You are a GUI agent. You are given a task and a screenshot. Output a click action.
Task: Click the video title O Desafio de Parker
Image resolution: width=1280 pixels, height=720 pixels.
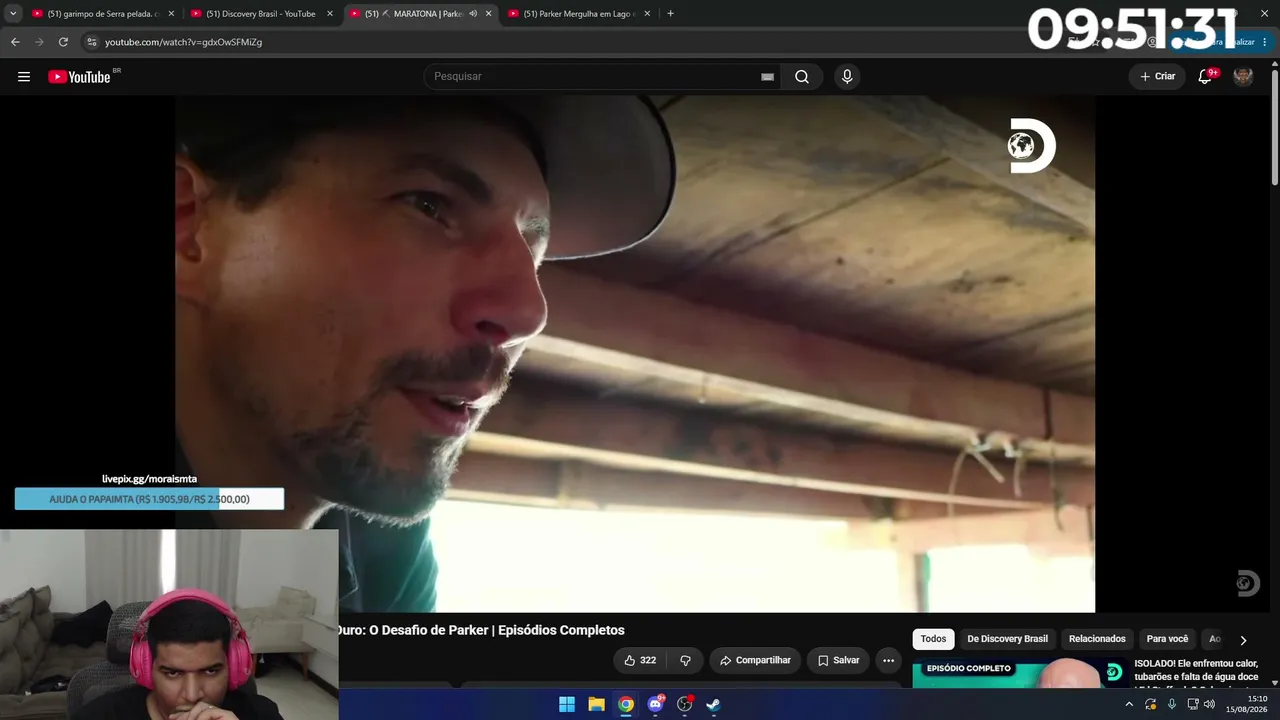click(481, 630)
